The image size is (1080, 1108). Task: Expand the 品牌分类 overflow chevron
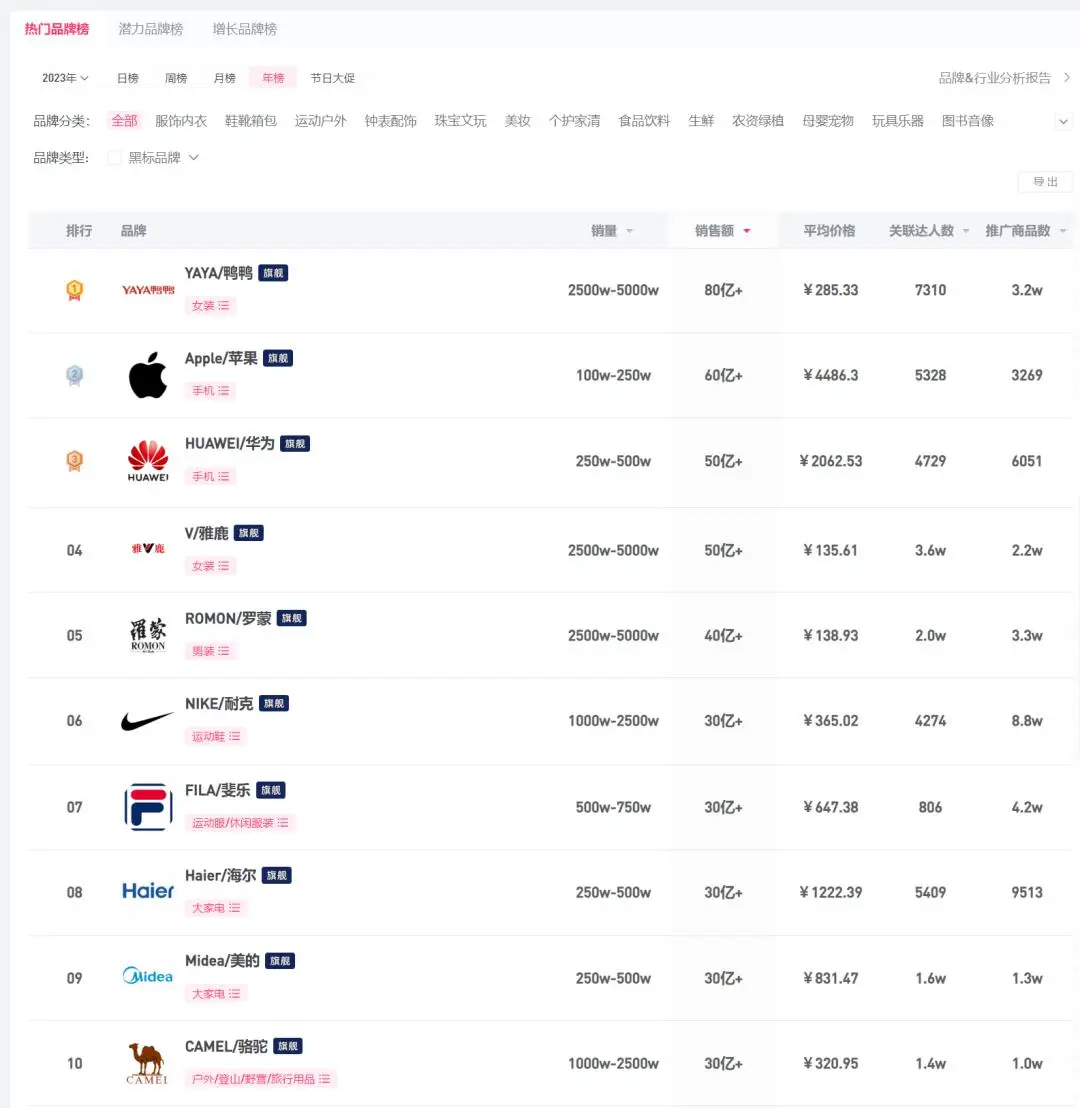[1063, 120]
